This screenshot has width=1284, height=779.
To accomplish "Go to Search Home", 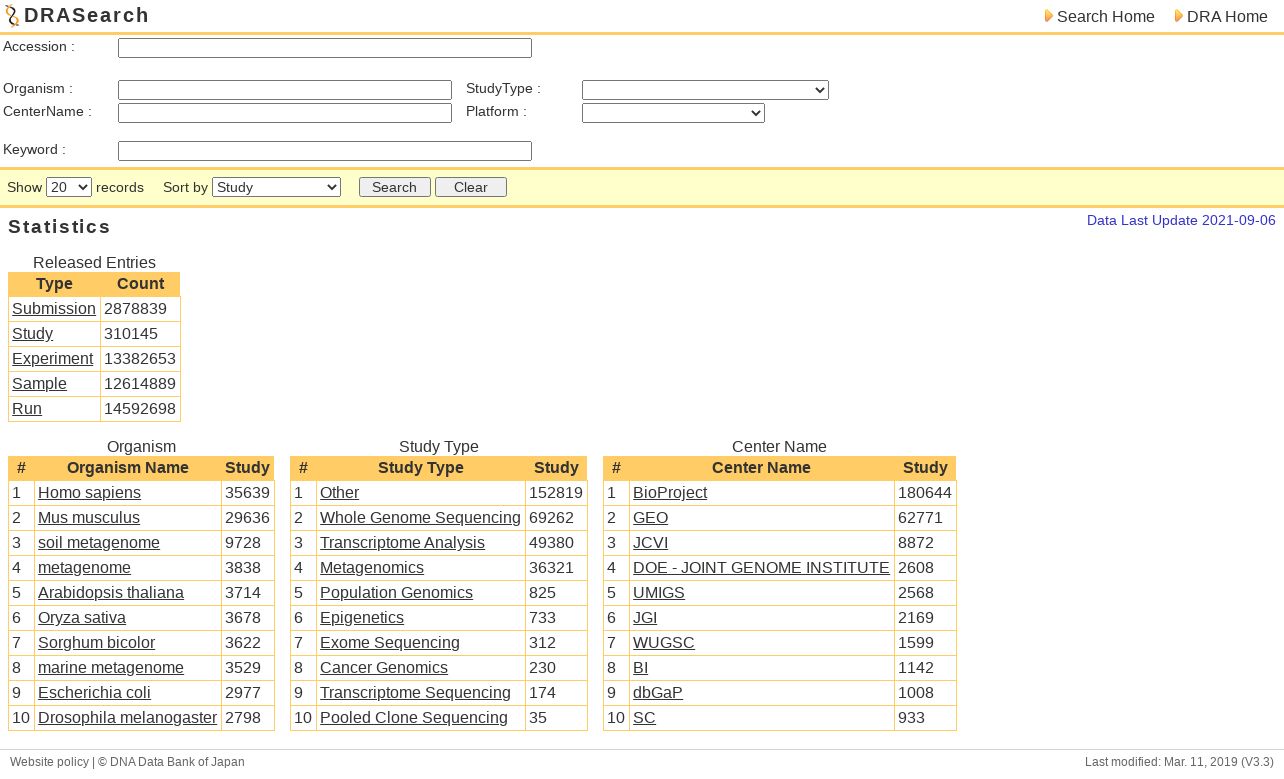I will tap(1105, 16).
